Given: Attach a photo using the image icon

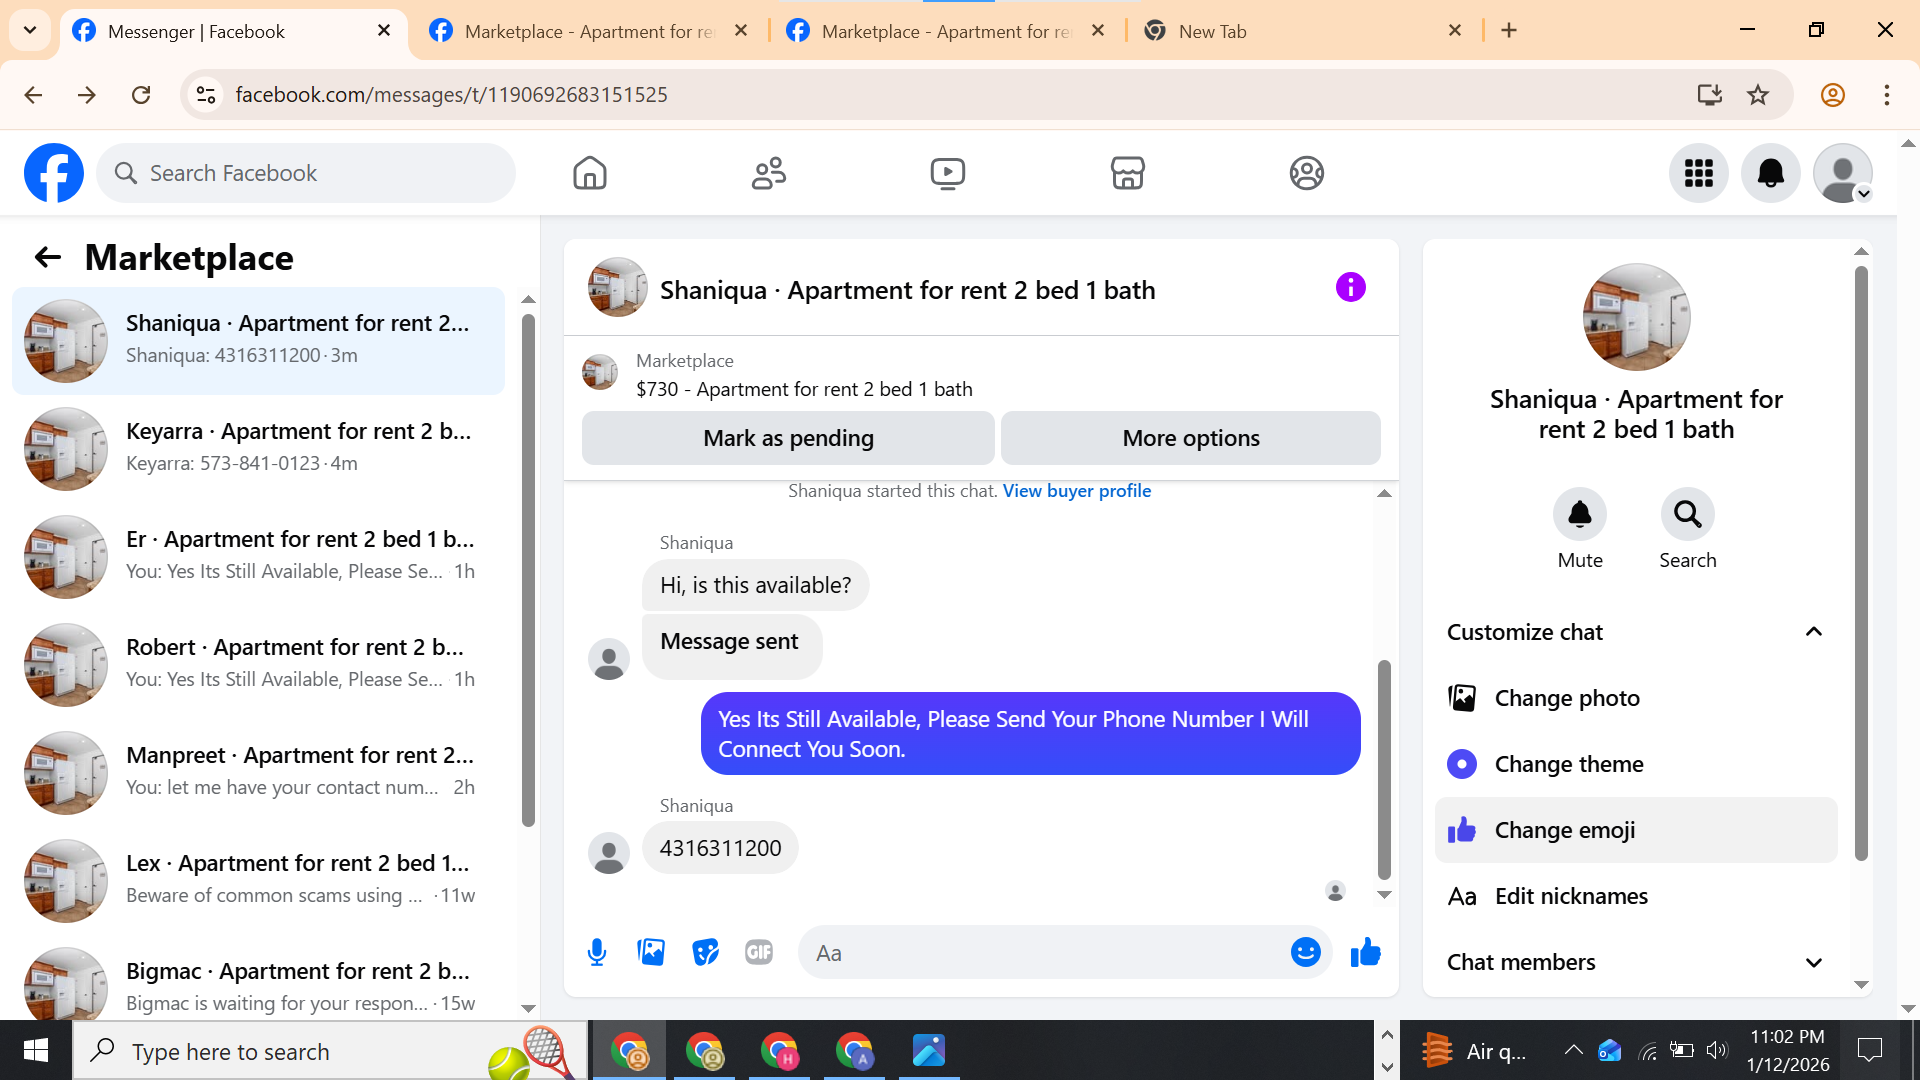Looking at the screenshot, I should pos(651,952).
